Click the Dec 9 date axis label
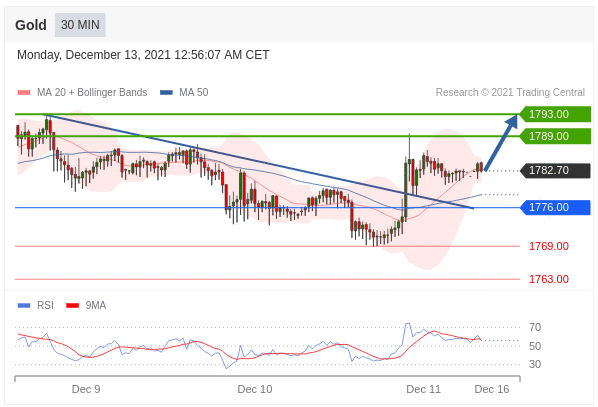598x407 pixels. [x=86, y=389]
